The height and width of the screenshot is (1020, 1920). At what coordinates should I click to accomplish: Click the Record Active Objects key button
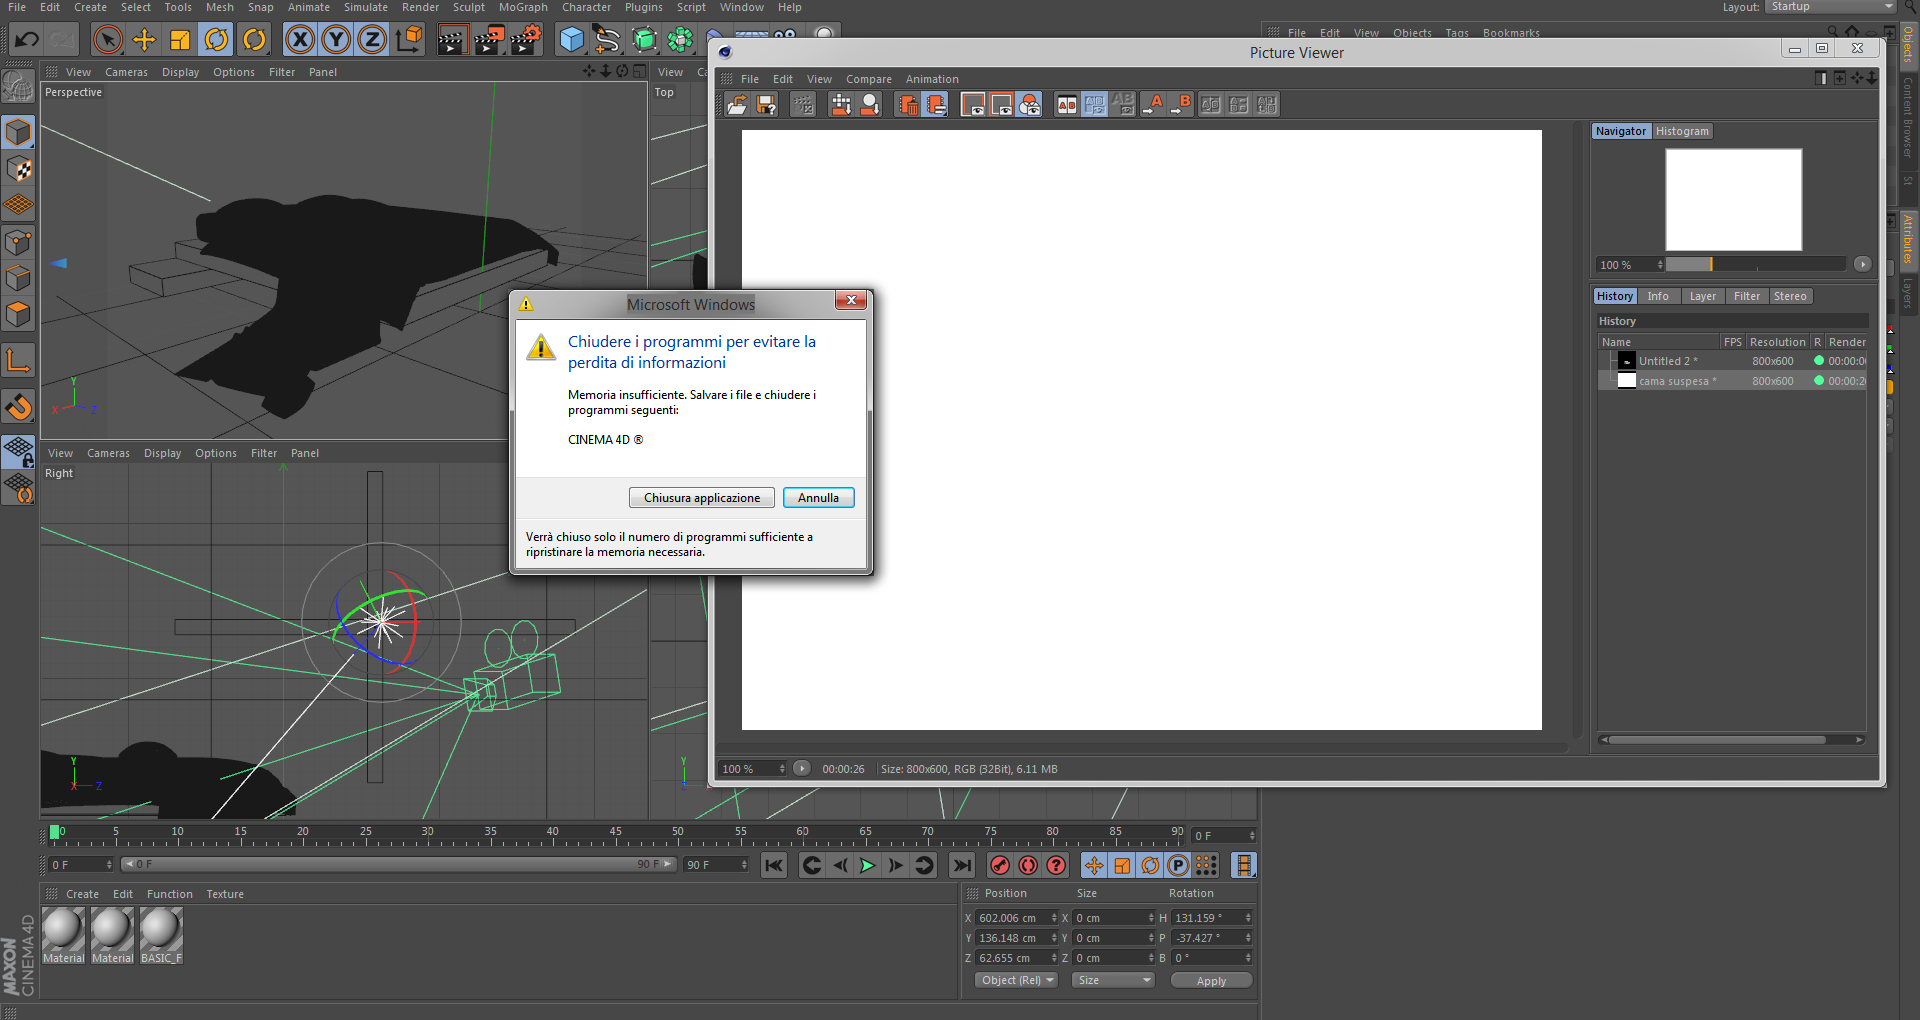click(1000, 866)
